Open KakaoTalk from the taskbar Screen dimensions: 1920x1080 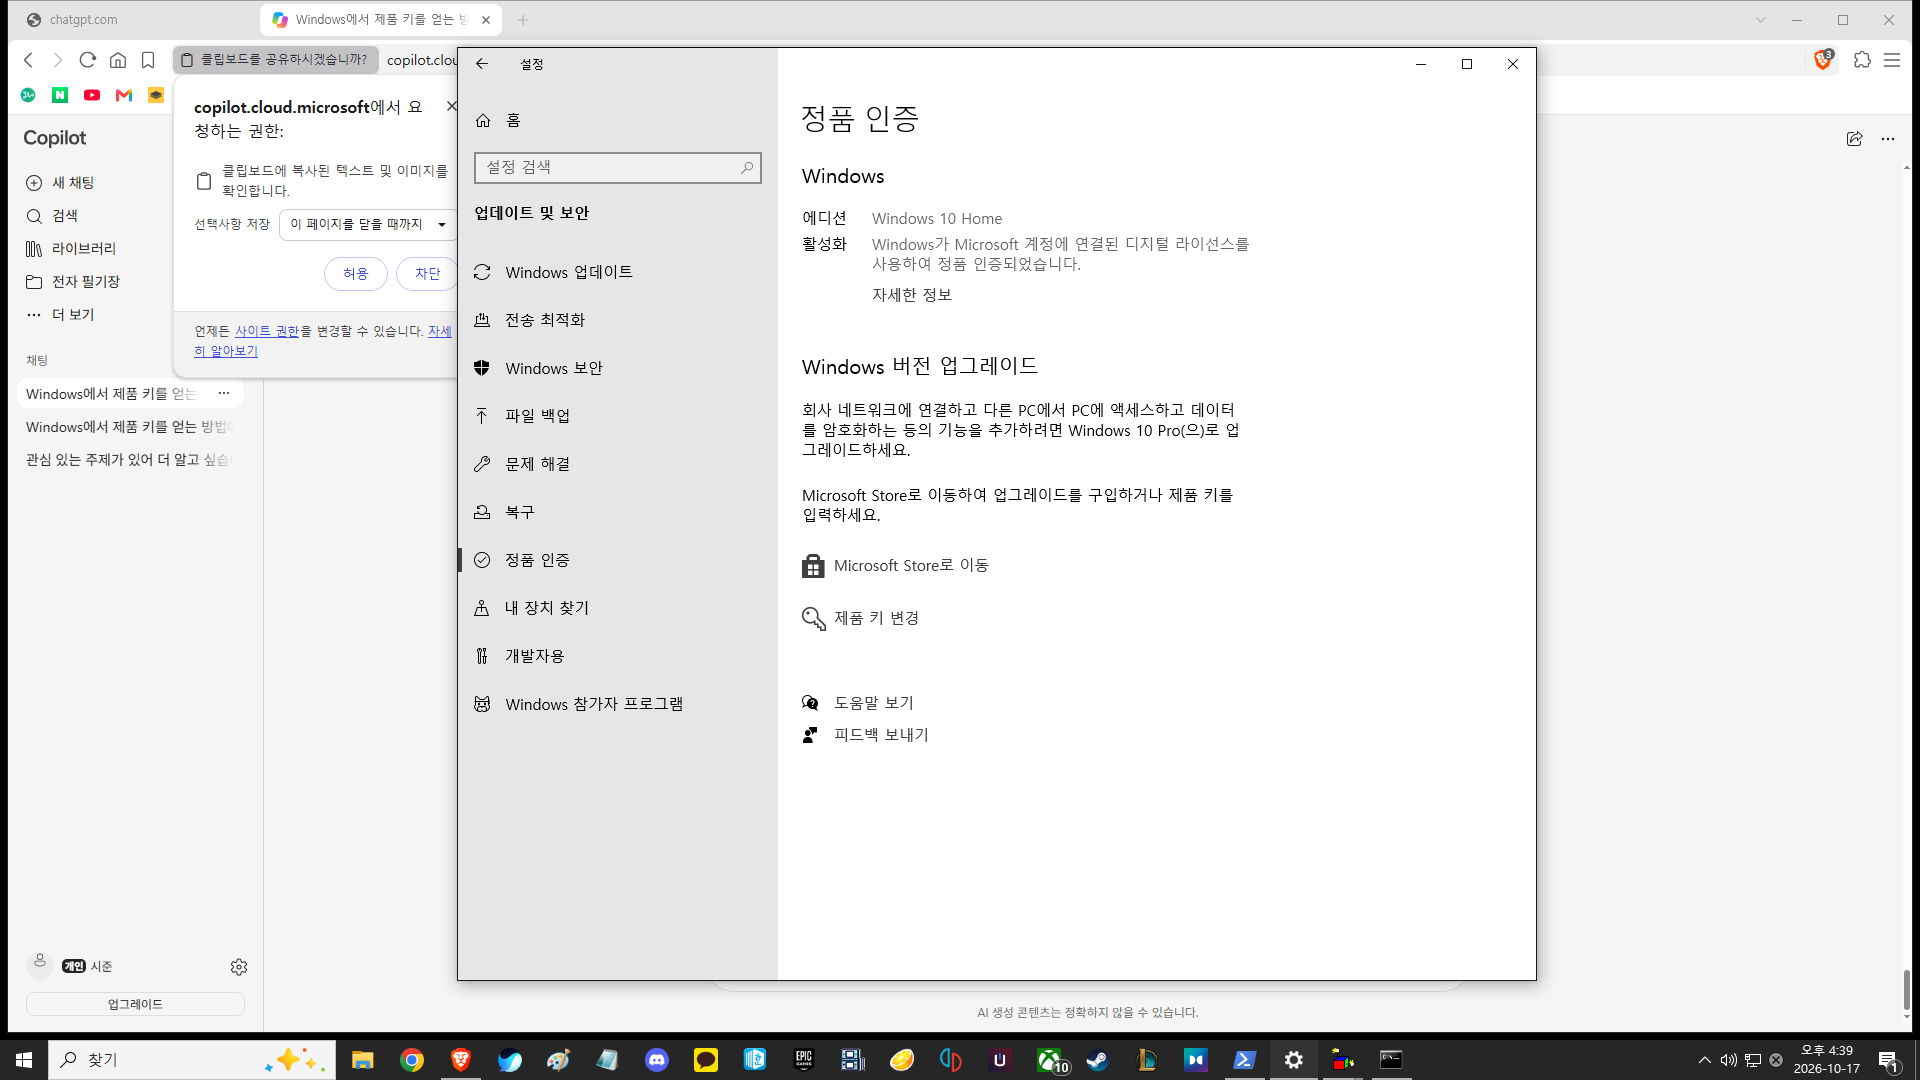[706, 1060]
